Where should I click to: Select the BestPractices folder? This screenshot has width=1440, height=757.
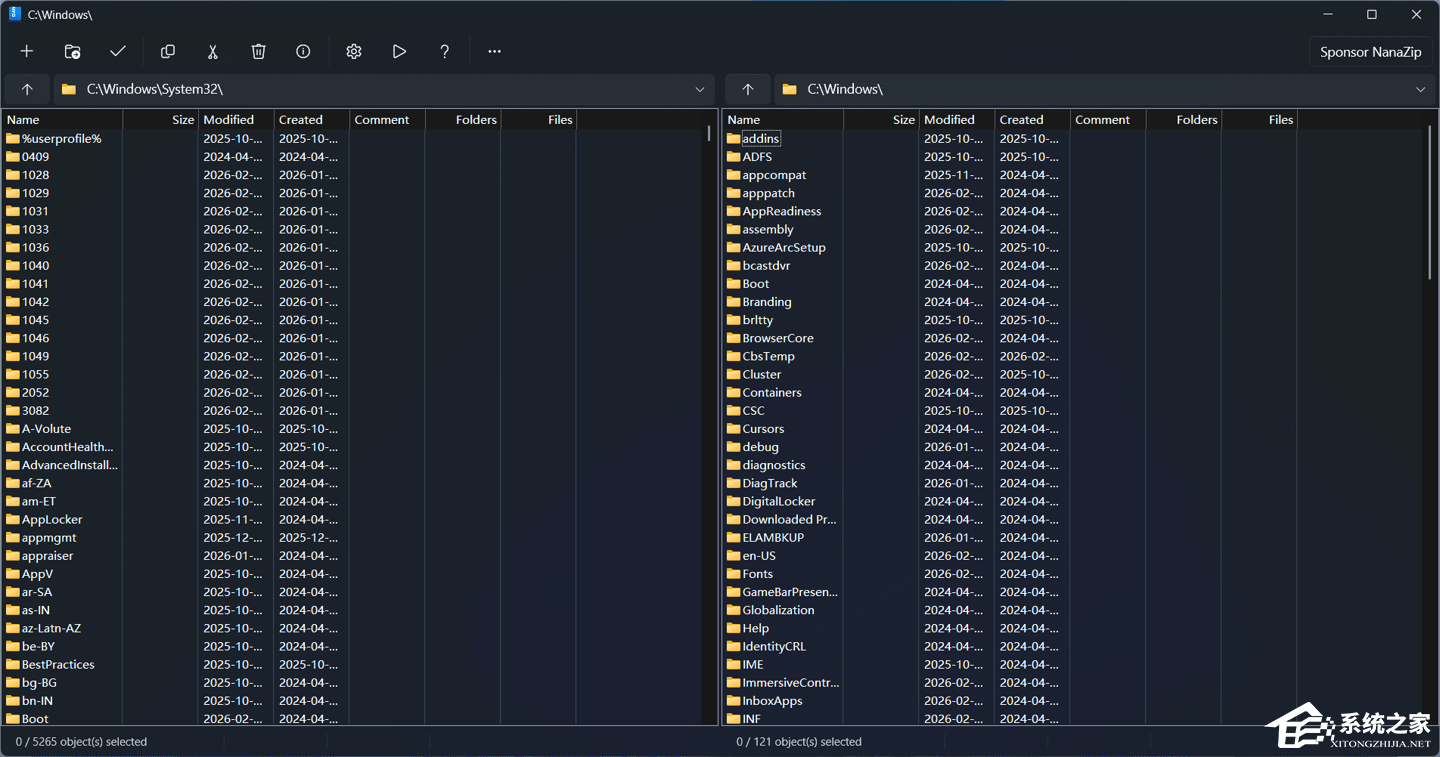click(x=58, y=664)
